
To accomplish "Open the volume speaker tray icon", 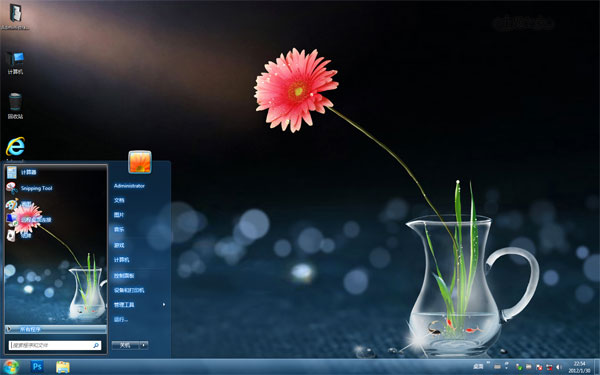I will pos(559,367).
